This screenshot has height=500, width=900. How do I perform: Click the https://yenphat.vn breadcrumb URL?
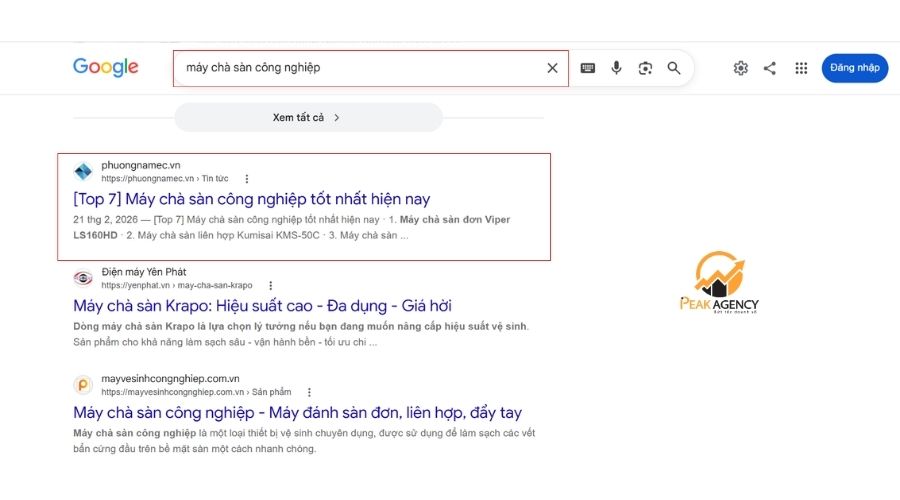[177, 285]
